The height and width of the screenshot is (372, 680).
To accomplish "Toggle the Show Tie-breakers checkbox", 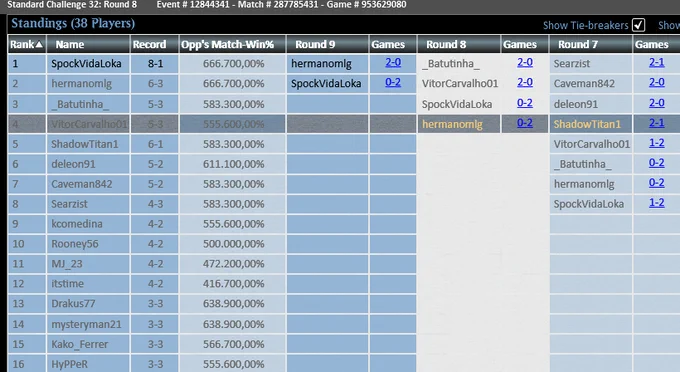I will tap(638, 25).
